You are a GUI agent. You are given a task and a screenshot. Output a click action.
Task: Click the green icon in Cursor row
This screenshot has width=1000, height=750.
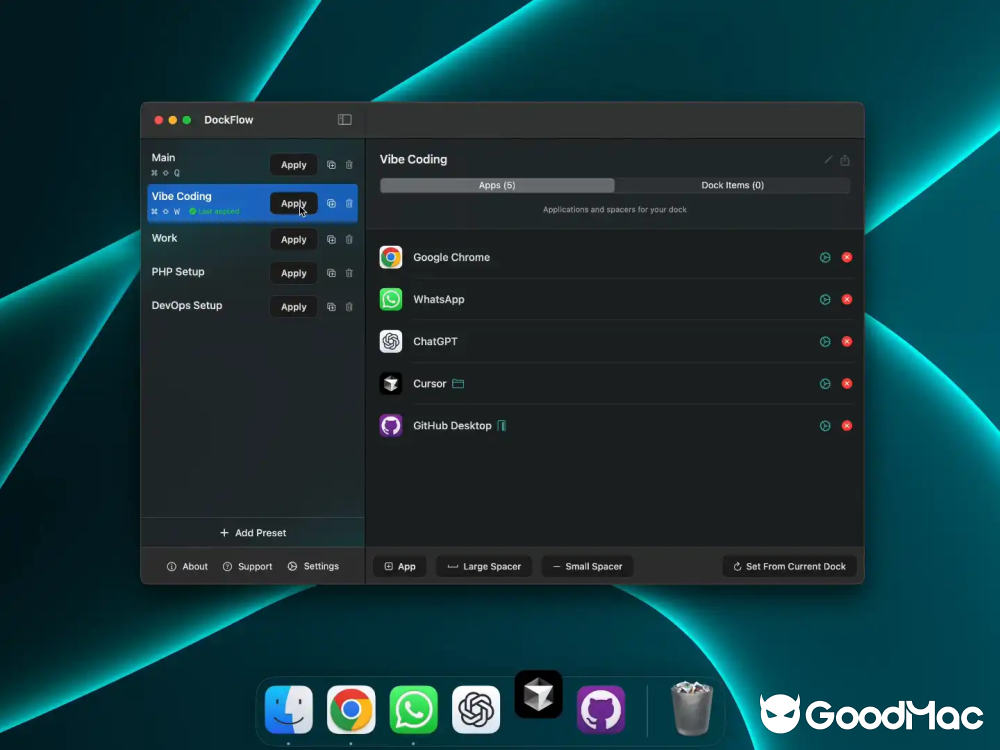pyautogui.click(x=825, y=384)
